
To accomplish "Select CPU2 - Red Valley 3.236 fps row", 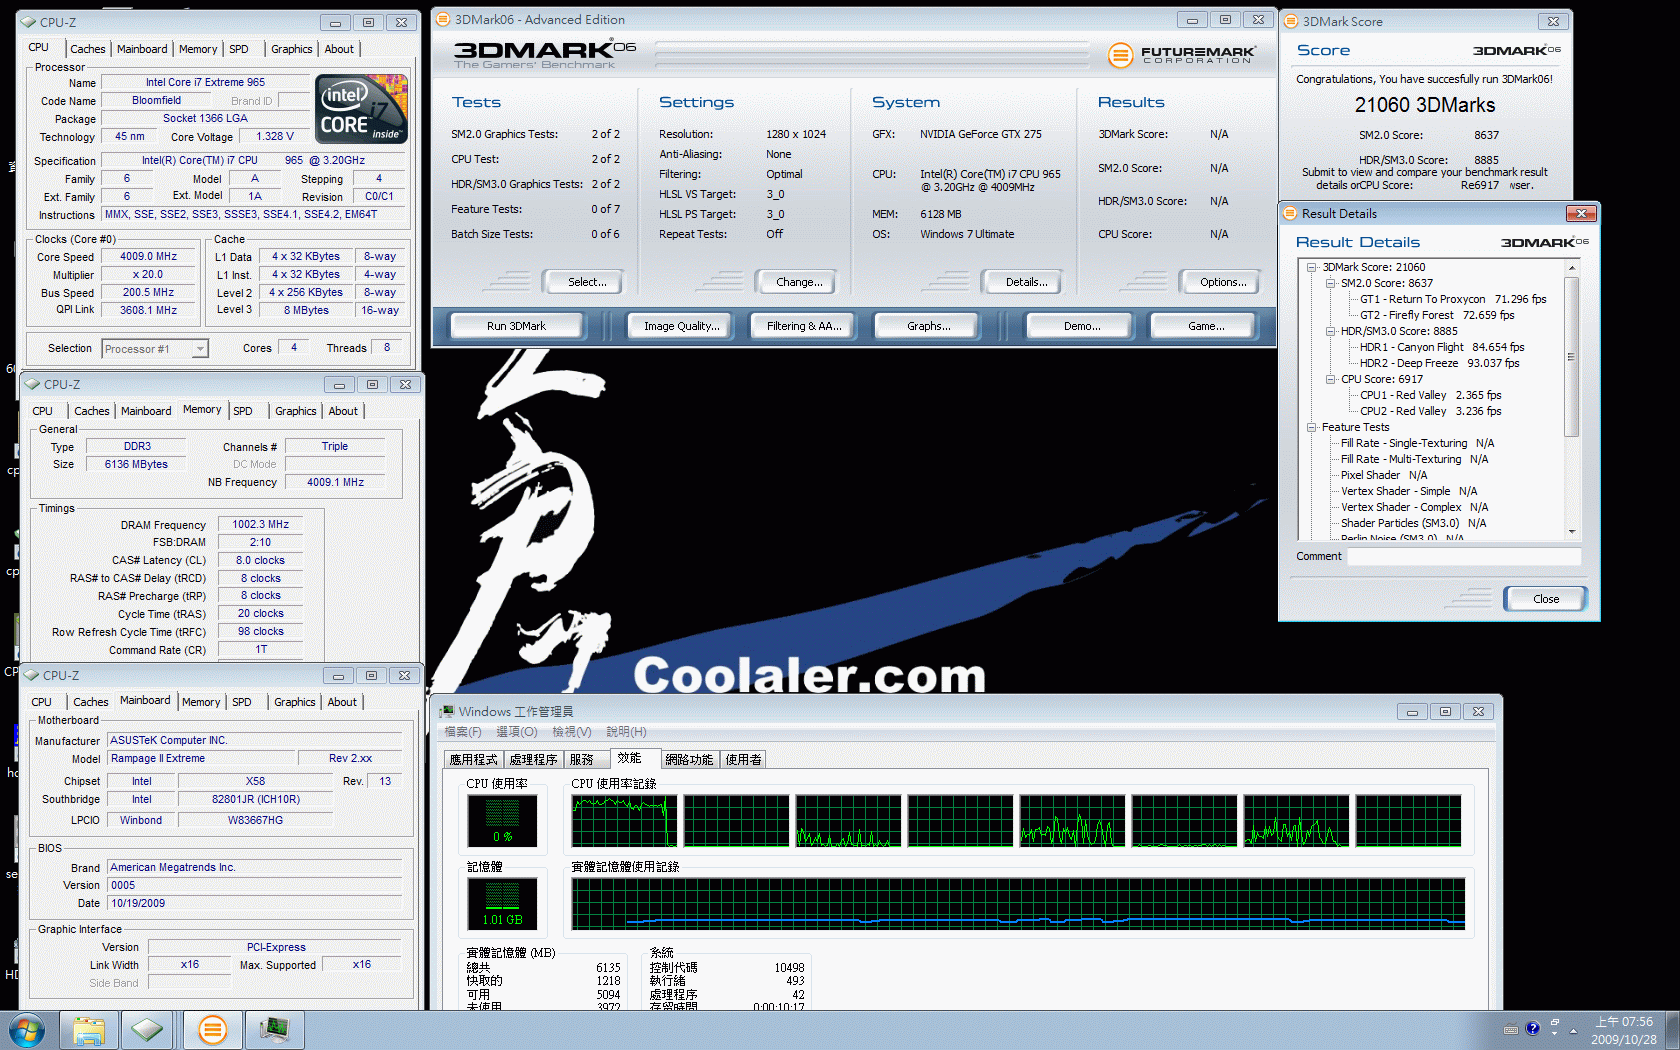I will (x=1430, y=411).
